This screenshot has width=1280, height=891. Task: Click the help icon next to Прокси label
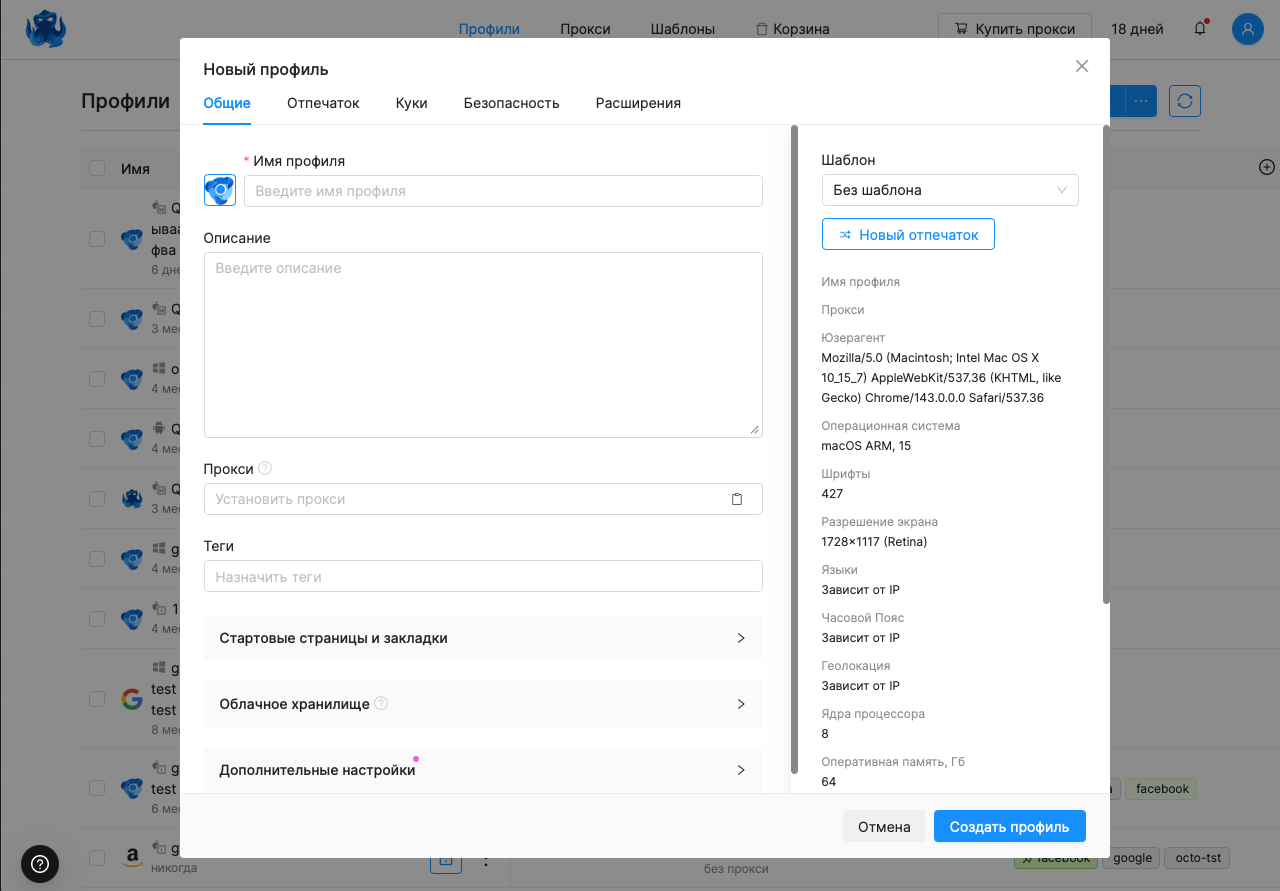click(x=265, y=468)
